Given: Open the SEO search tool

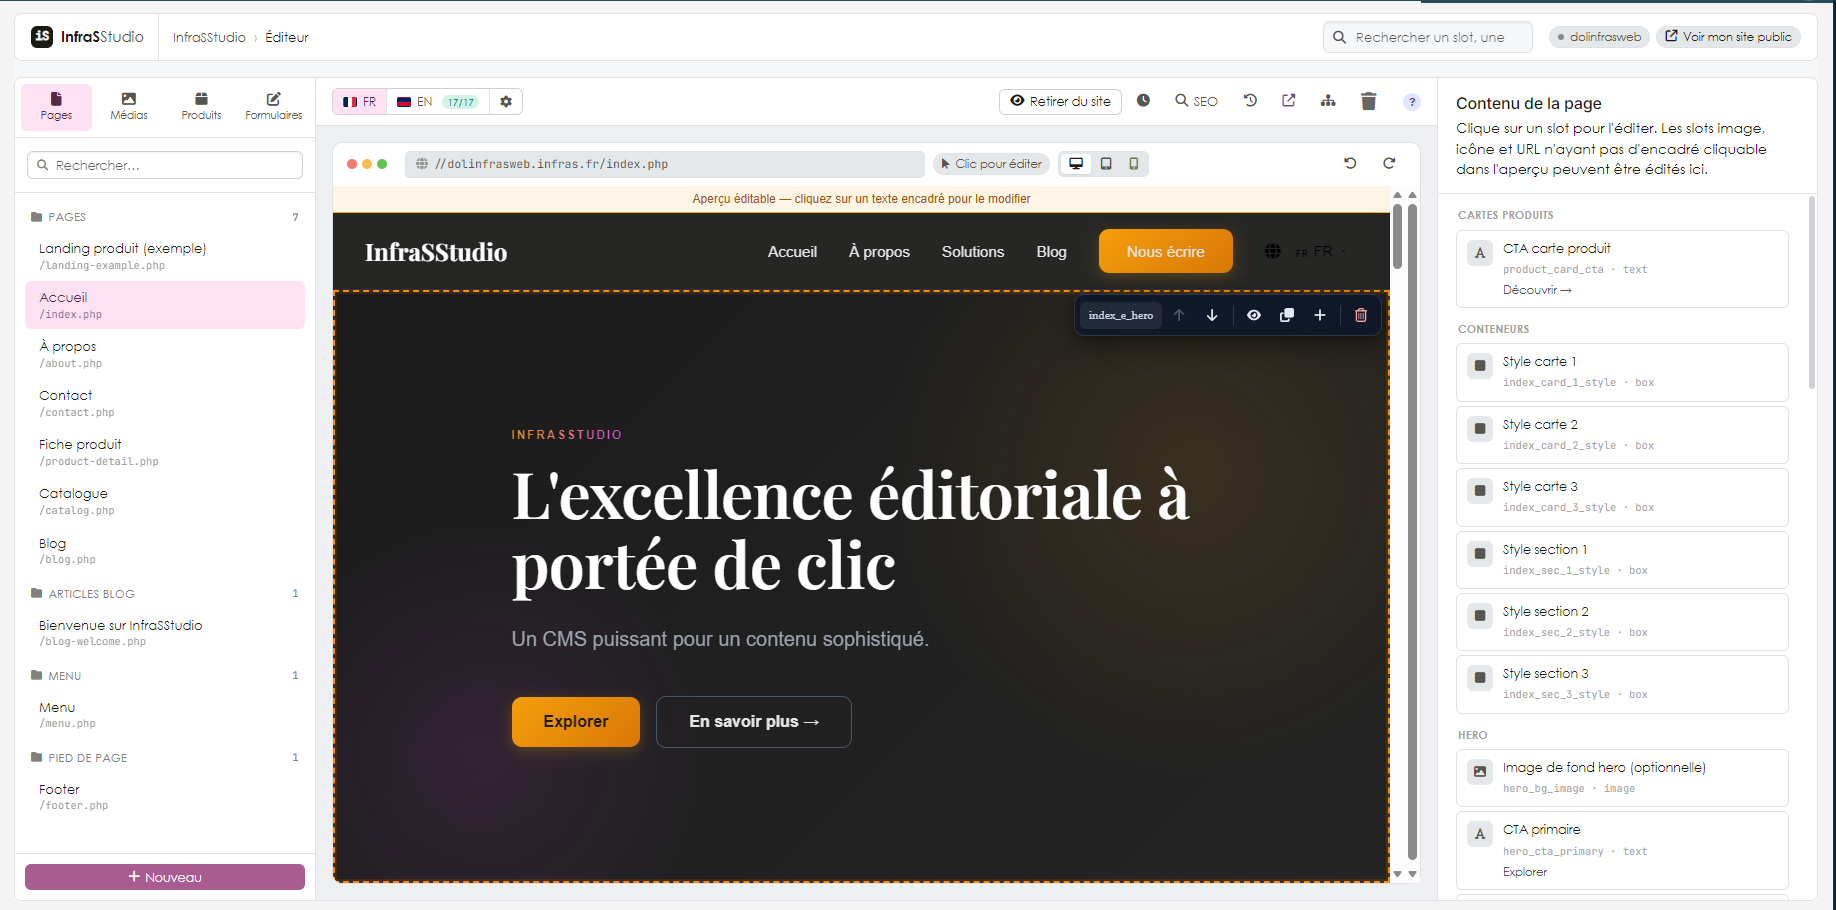Looking at the screenshot, I should (1196, 101).
